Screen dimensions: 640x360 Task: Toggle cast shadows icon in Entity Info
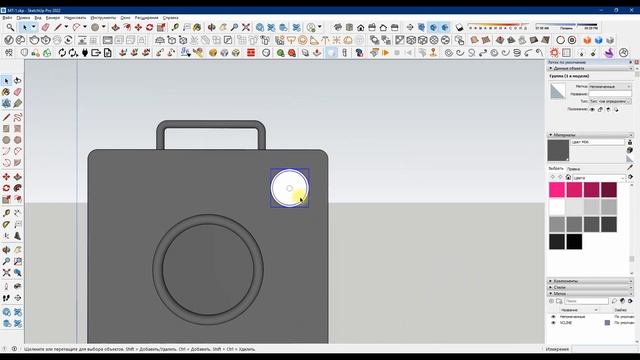616,109
